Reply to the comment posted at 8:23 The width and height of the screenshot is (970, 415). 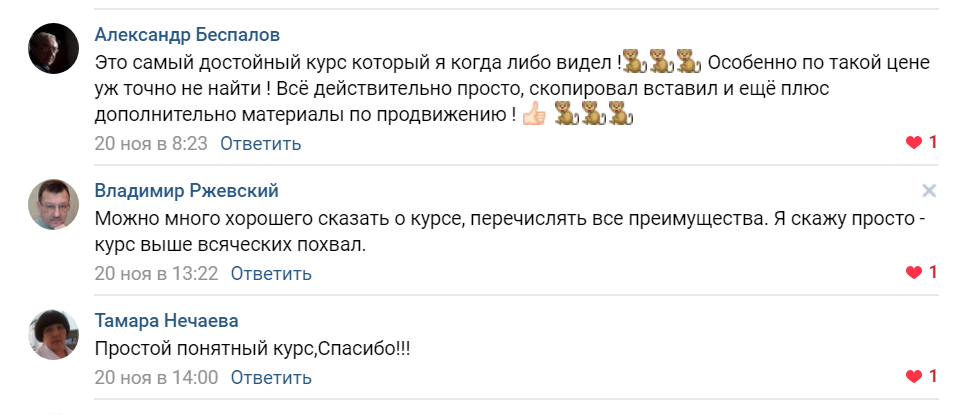pyautogui.click(x=260, y=143)
